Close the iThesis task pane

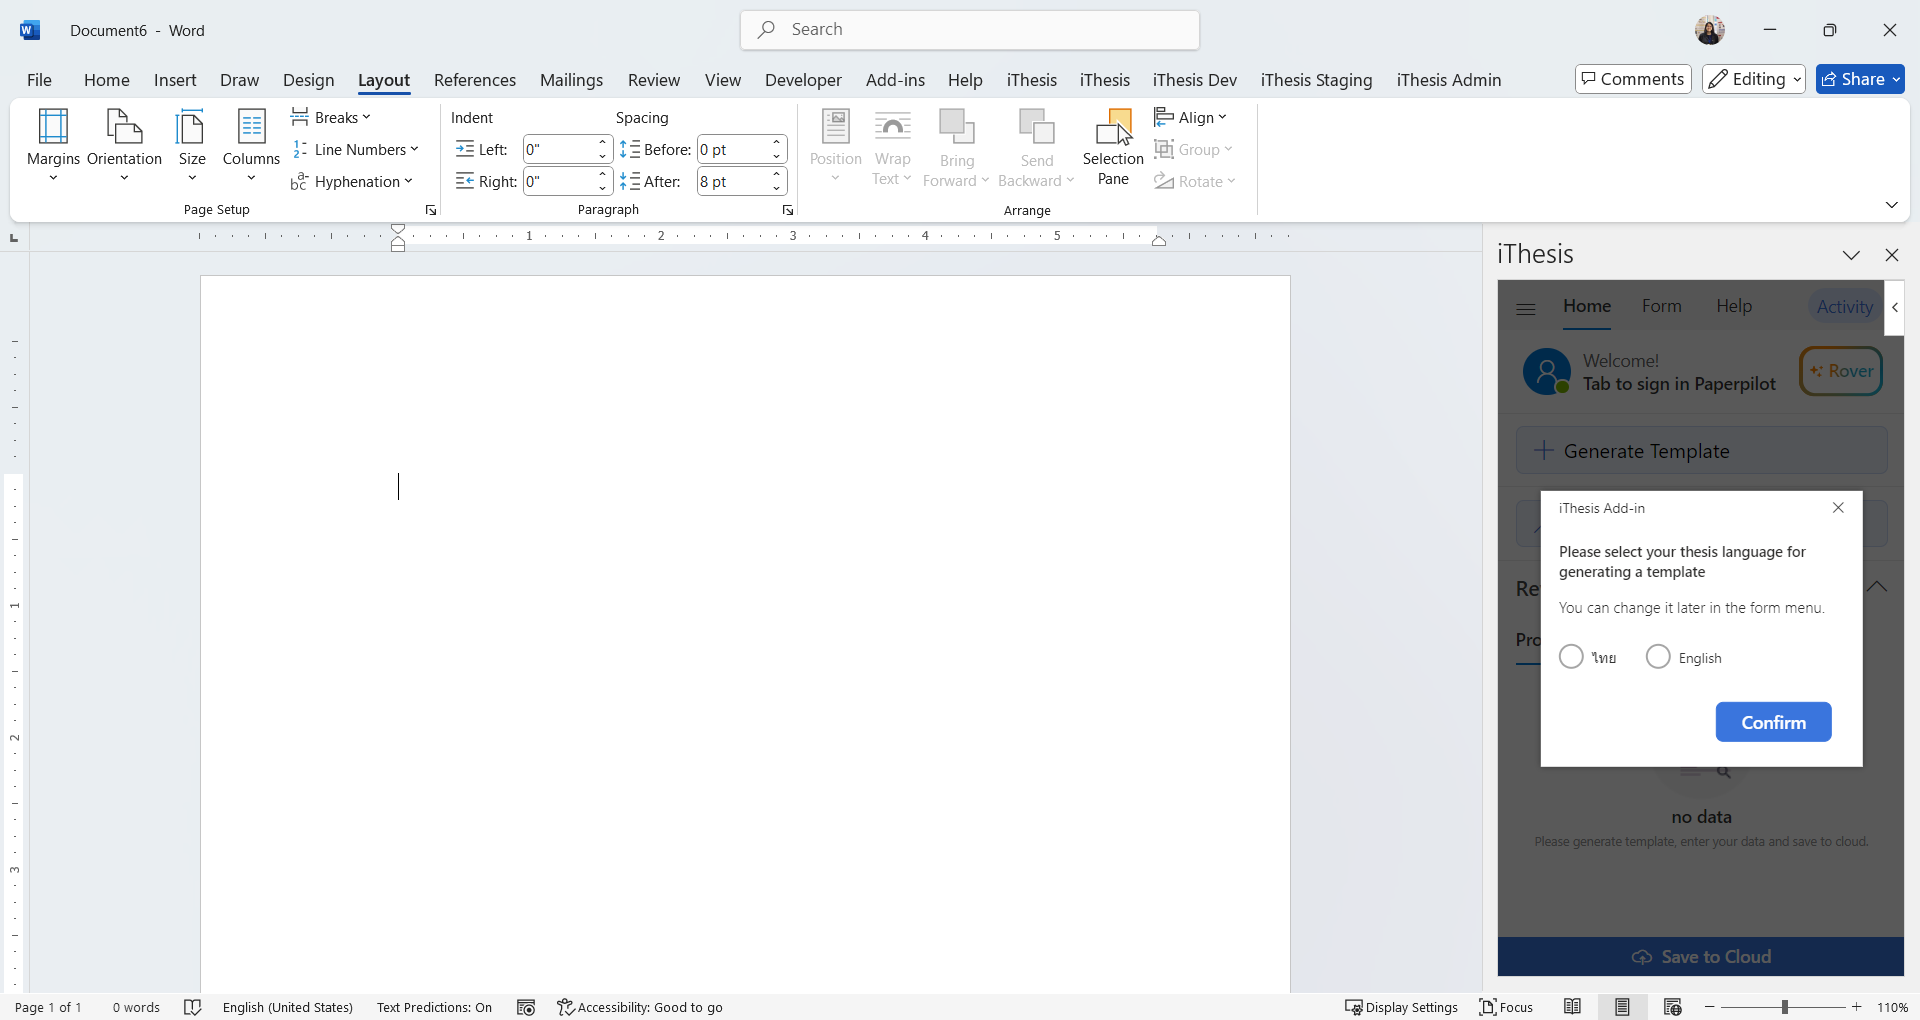pyautogui.click(x=1892, y=255)
